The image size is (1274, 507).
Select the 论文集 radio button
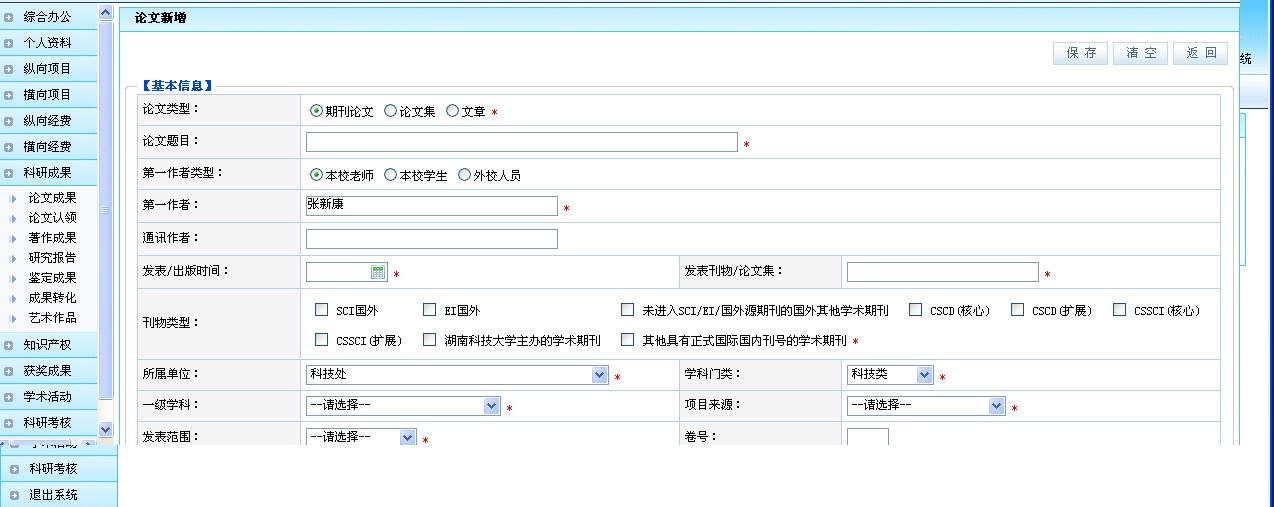[x=390, y=111]
